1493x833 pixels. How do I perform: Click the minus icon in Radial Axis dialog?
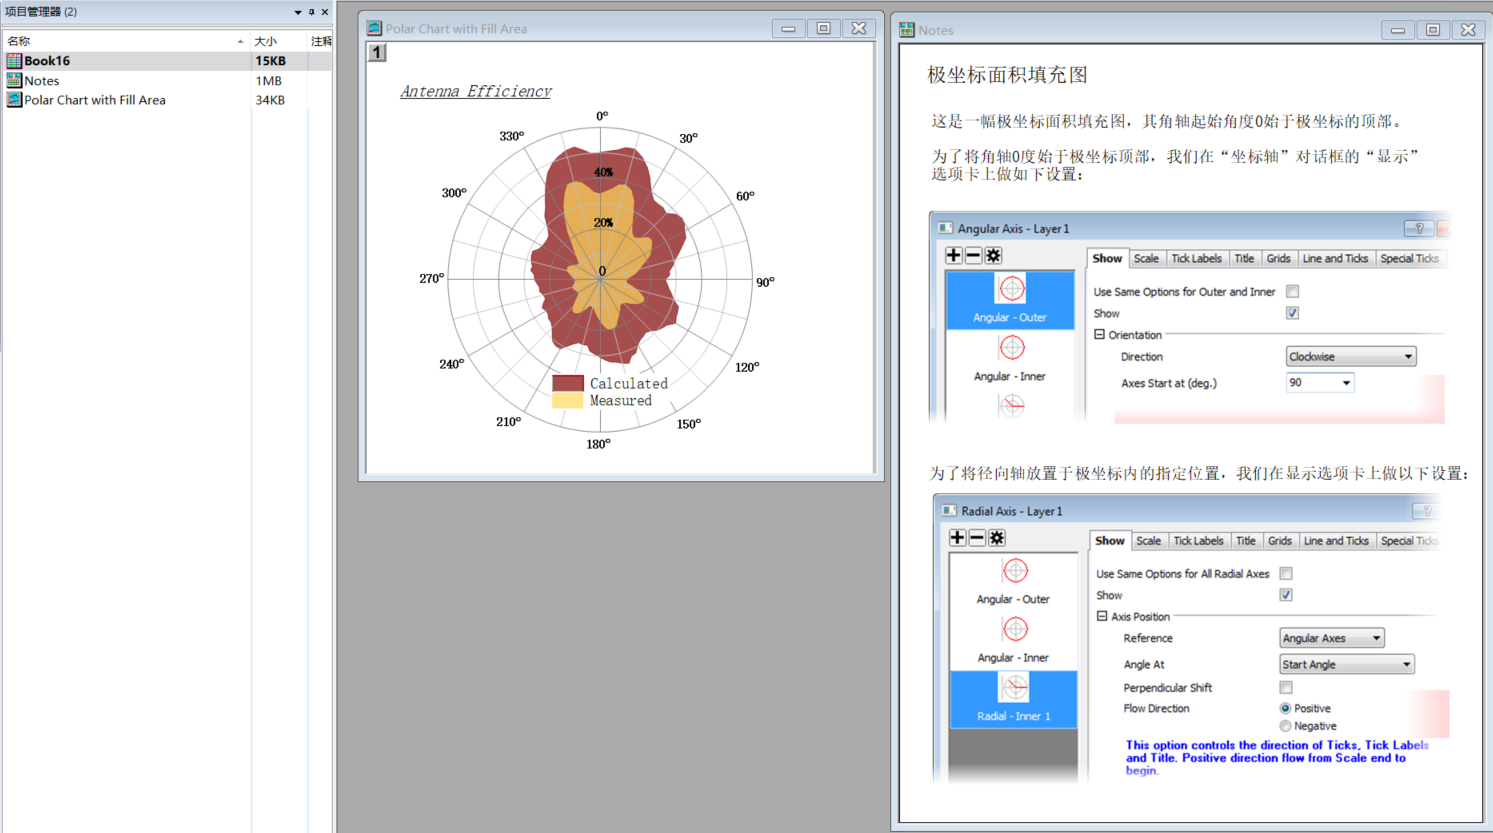coord(977,538)
